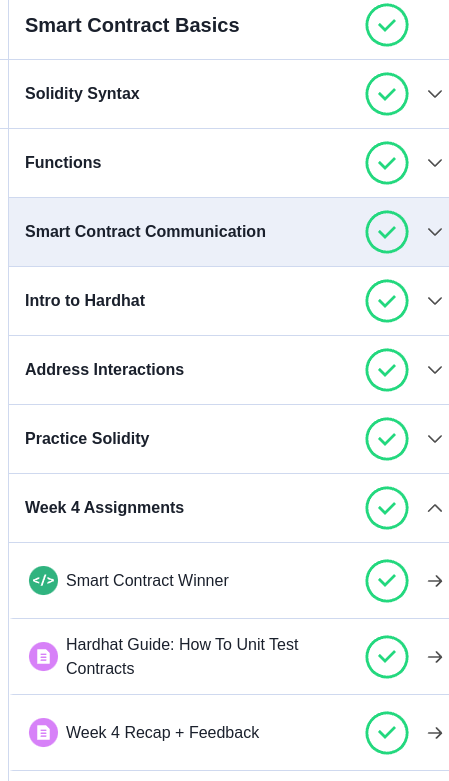449x781 pixels.
Task: Click the completion check circle for Practice Solidity
Action: (387, 439)
